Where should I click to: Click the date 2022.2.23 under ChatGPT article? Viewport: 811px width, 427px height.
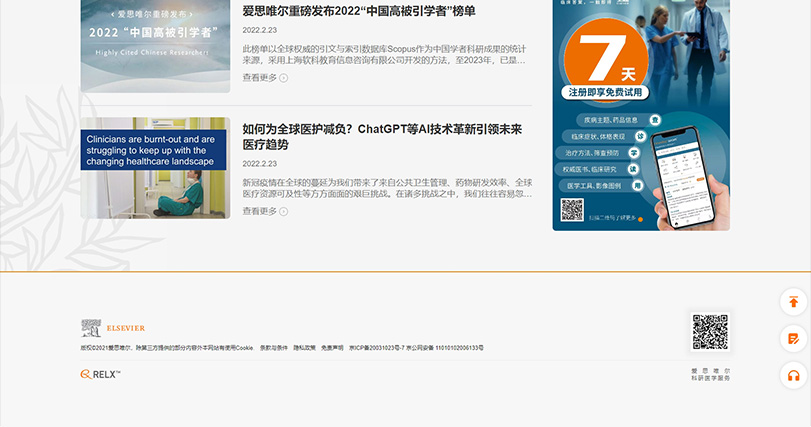pyautogui.click(x=260, y=164)
